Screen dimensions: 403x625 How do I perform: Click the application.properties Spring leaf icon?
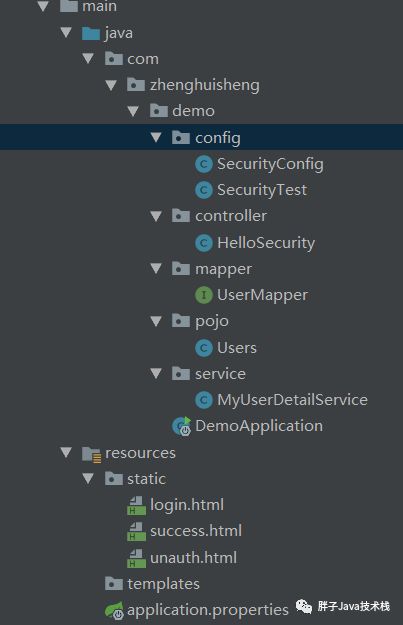(x=114, y=611)
